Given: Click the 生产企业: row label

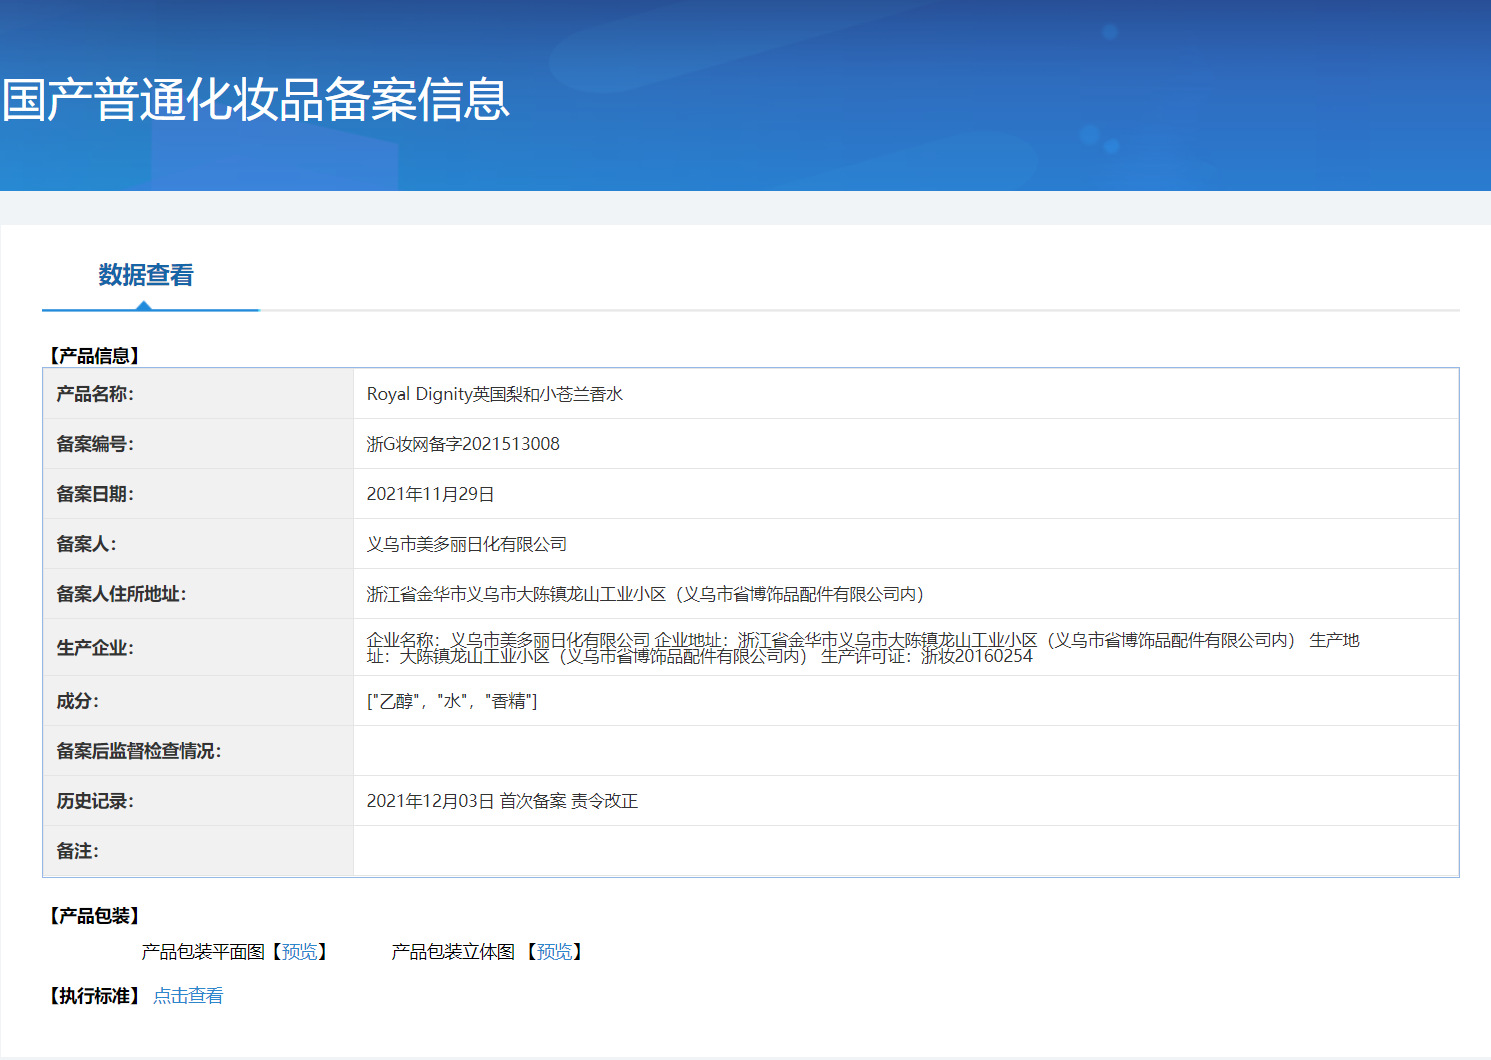Looking at the screenshot, I should tap(95, 648).
